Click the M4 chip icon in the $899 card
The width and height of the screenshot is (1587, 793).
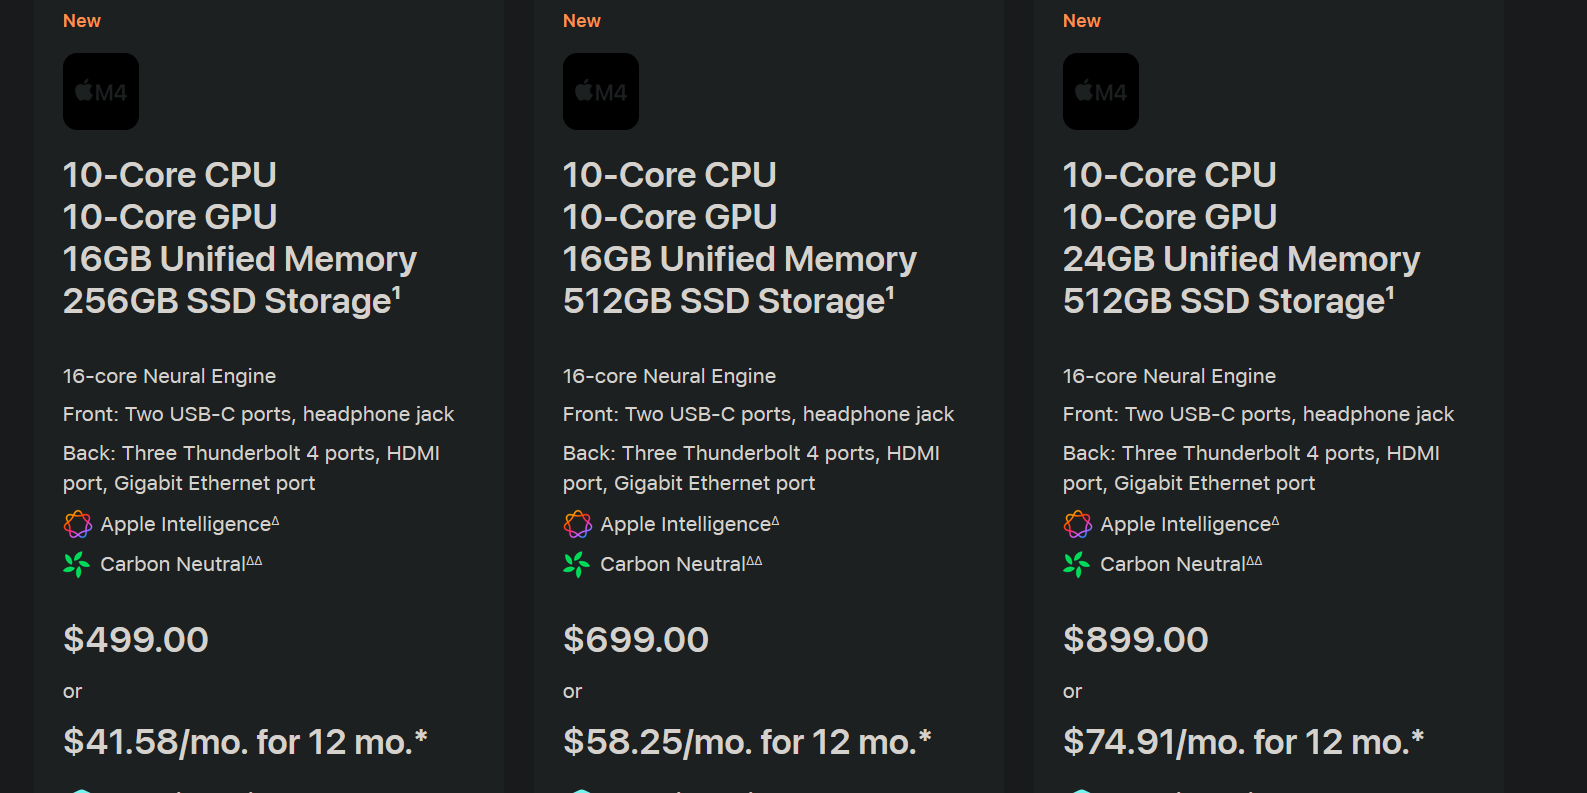point(1101,91)
